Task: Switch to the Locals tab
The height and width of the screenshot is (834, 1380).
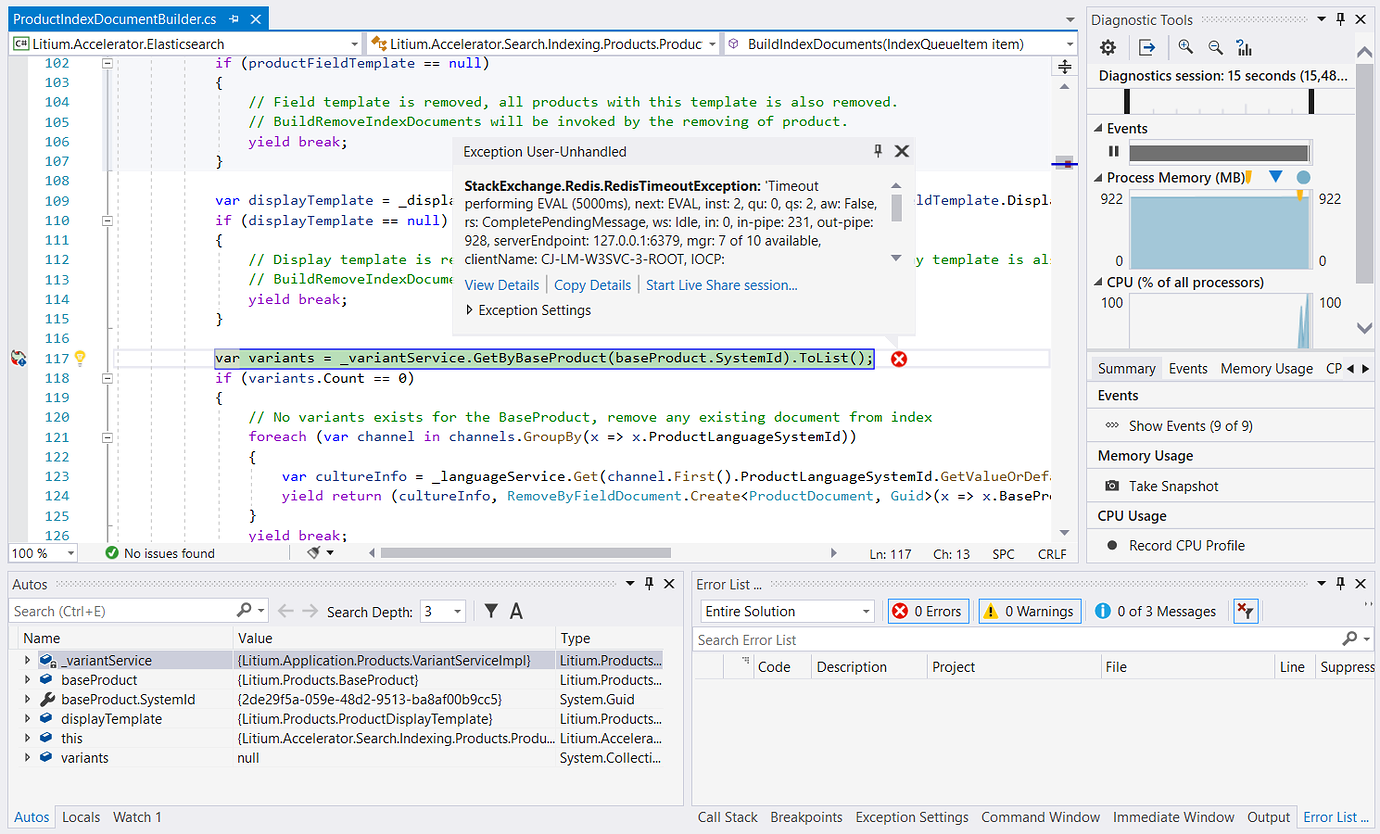Action: 81,817
